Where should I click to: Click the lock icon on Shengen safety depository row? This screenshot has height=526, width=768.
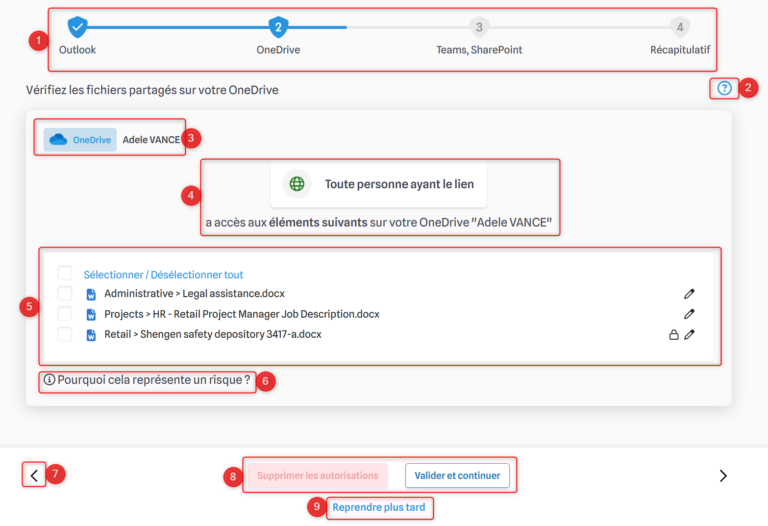pos(674,335)
